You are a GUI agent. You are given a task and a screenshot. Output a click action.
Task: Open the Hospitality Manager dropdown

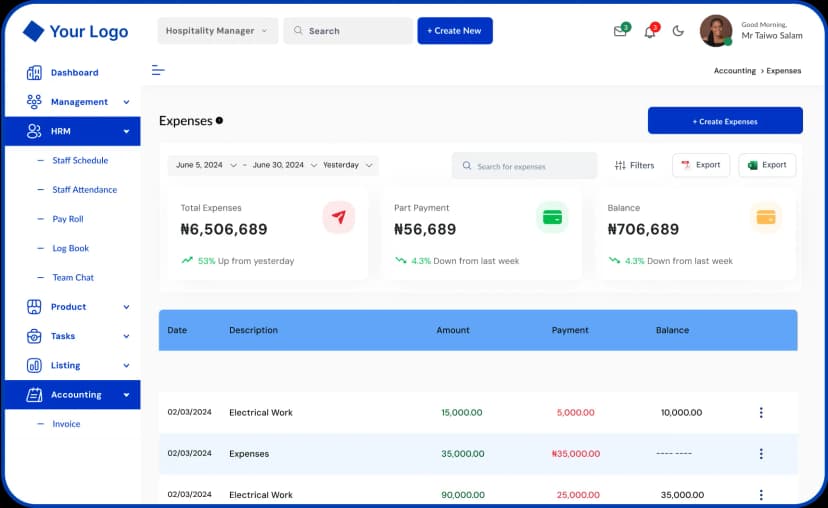218,31
